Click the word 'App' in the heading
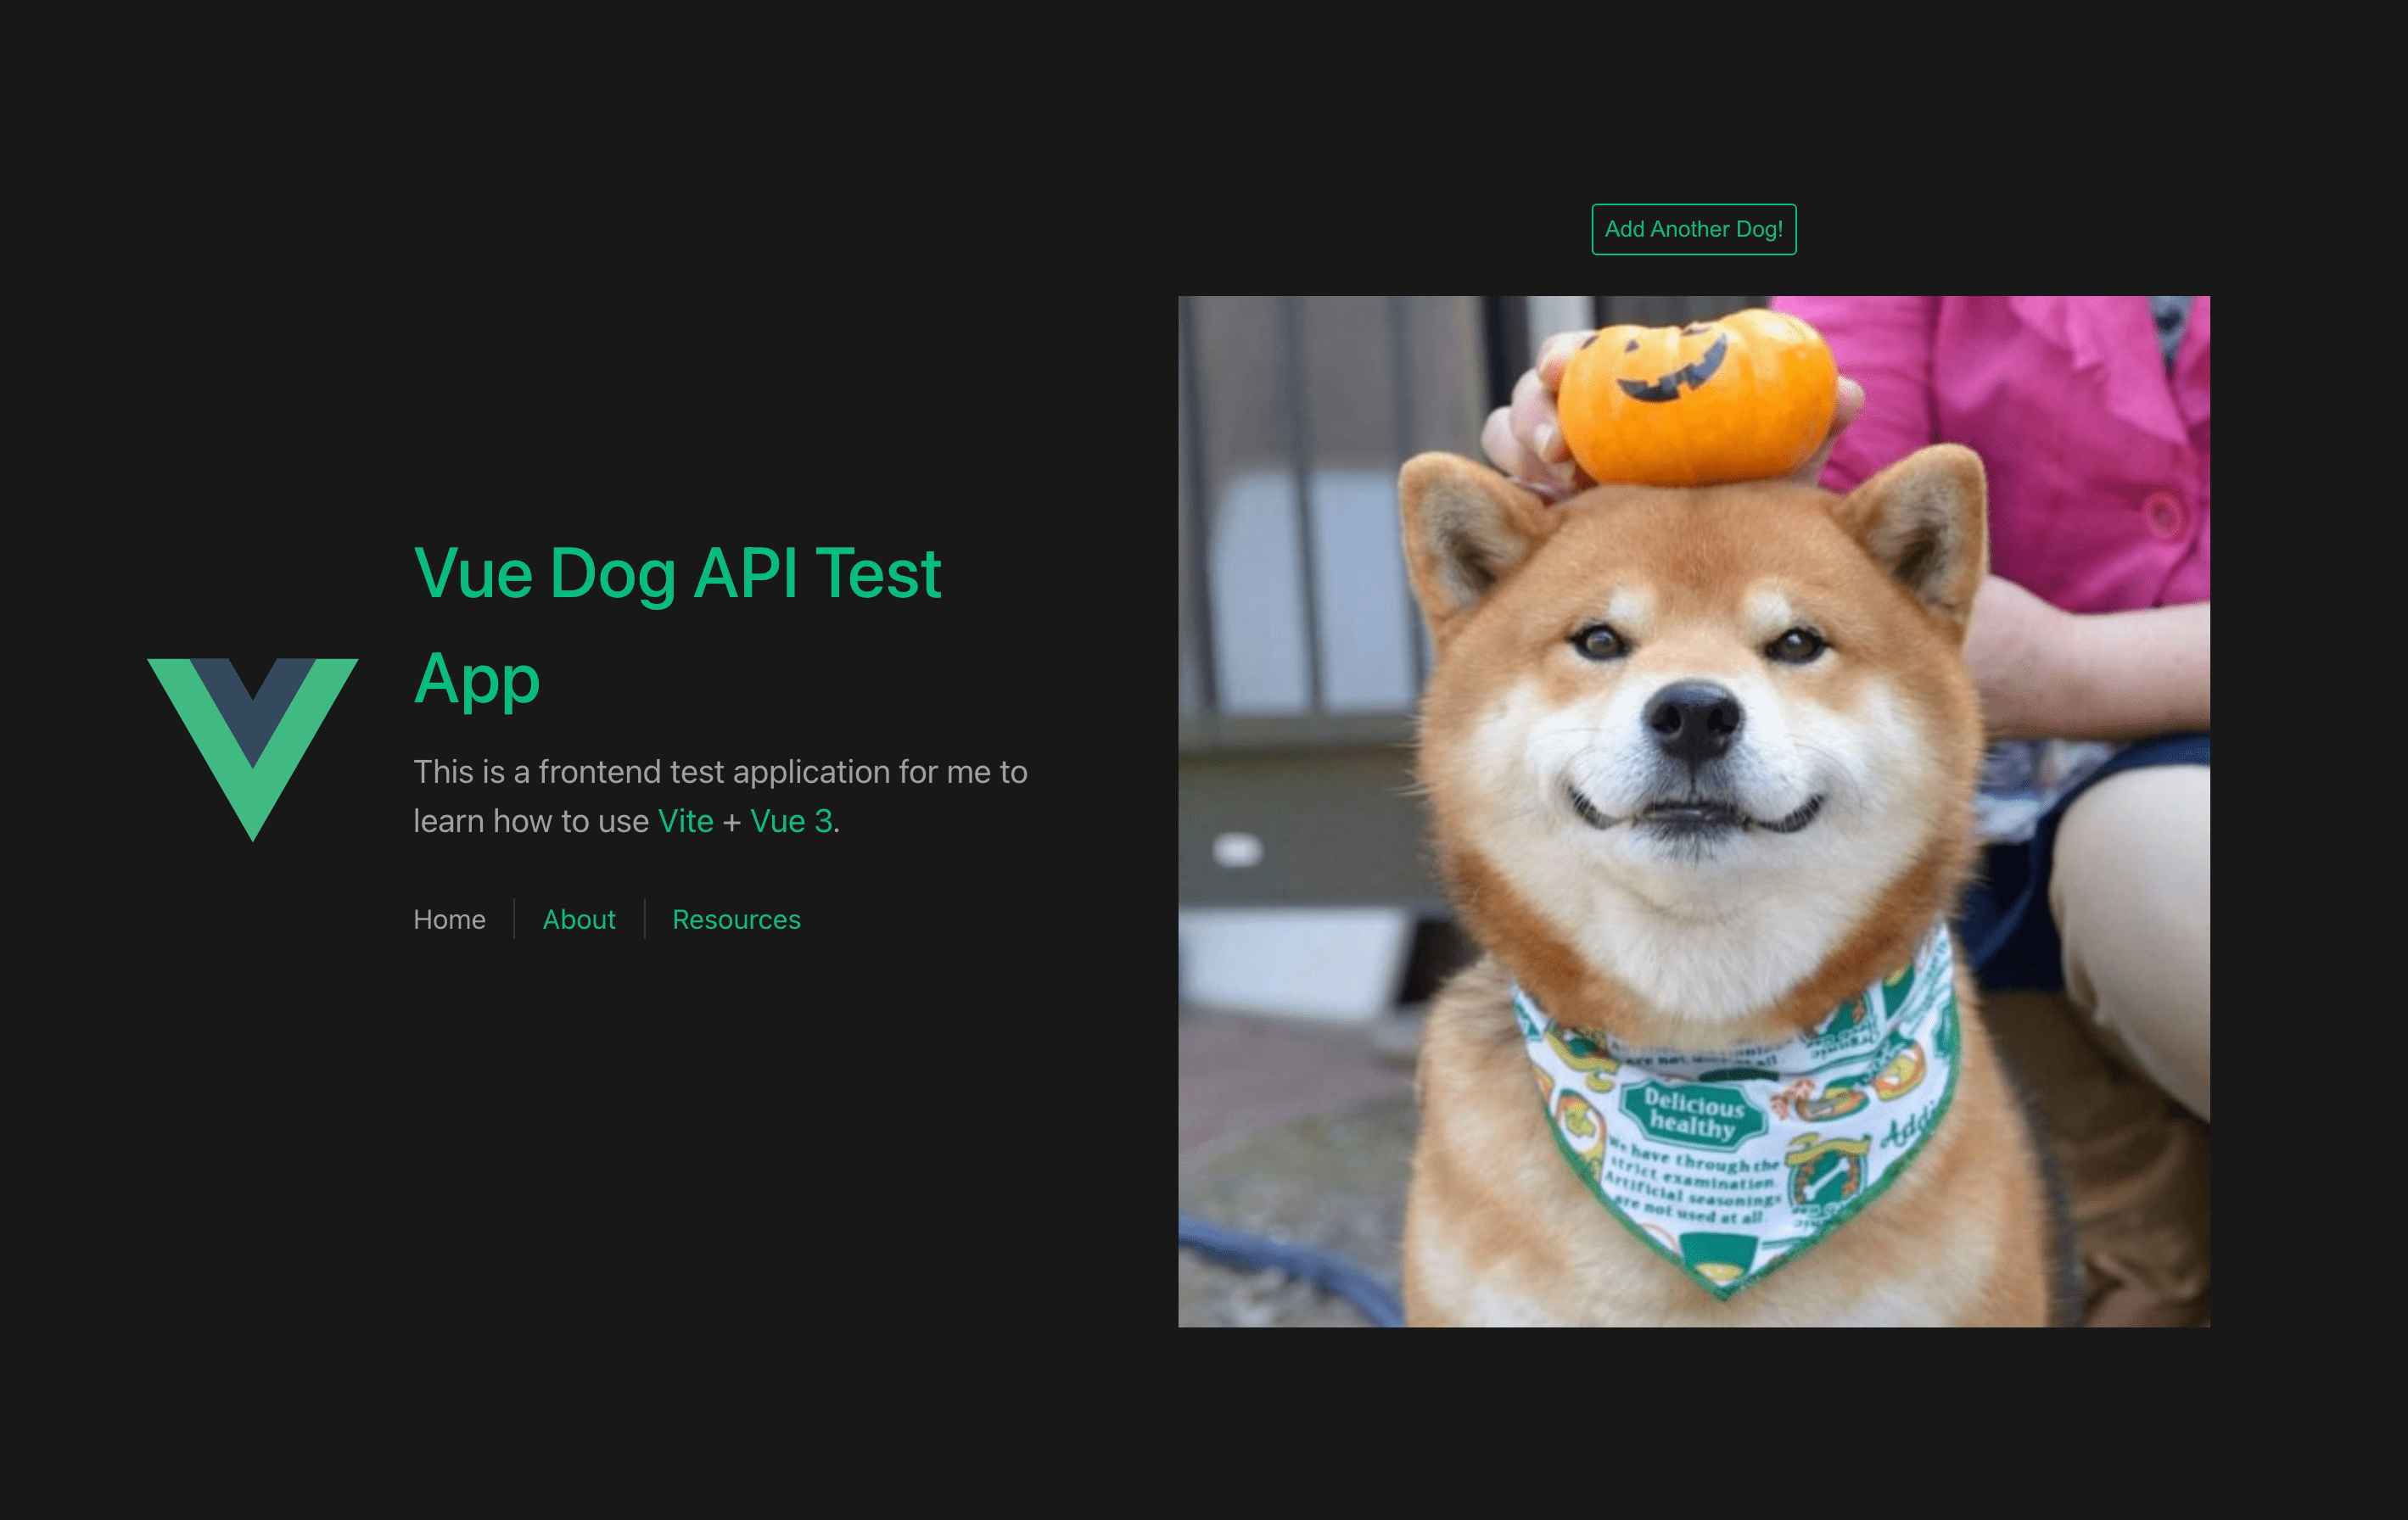 click(477, 679)
